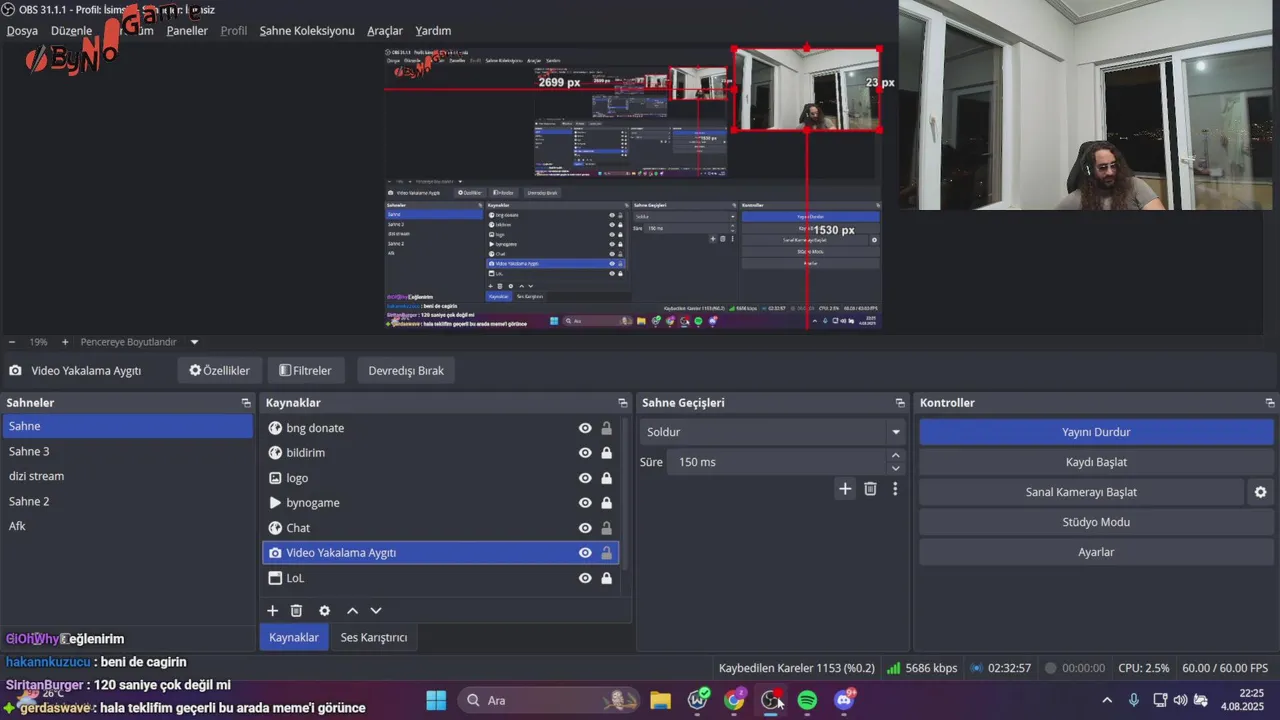Viewport: 1280px width, 720px height.
Task: Move selected source down with arrow
Action: [376, 611]
